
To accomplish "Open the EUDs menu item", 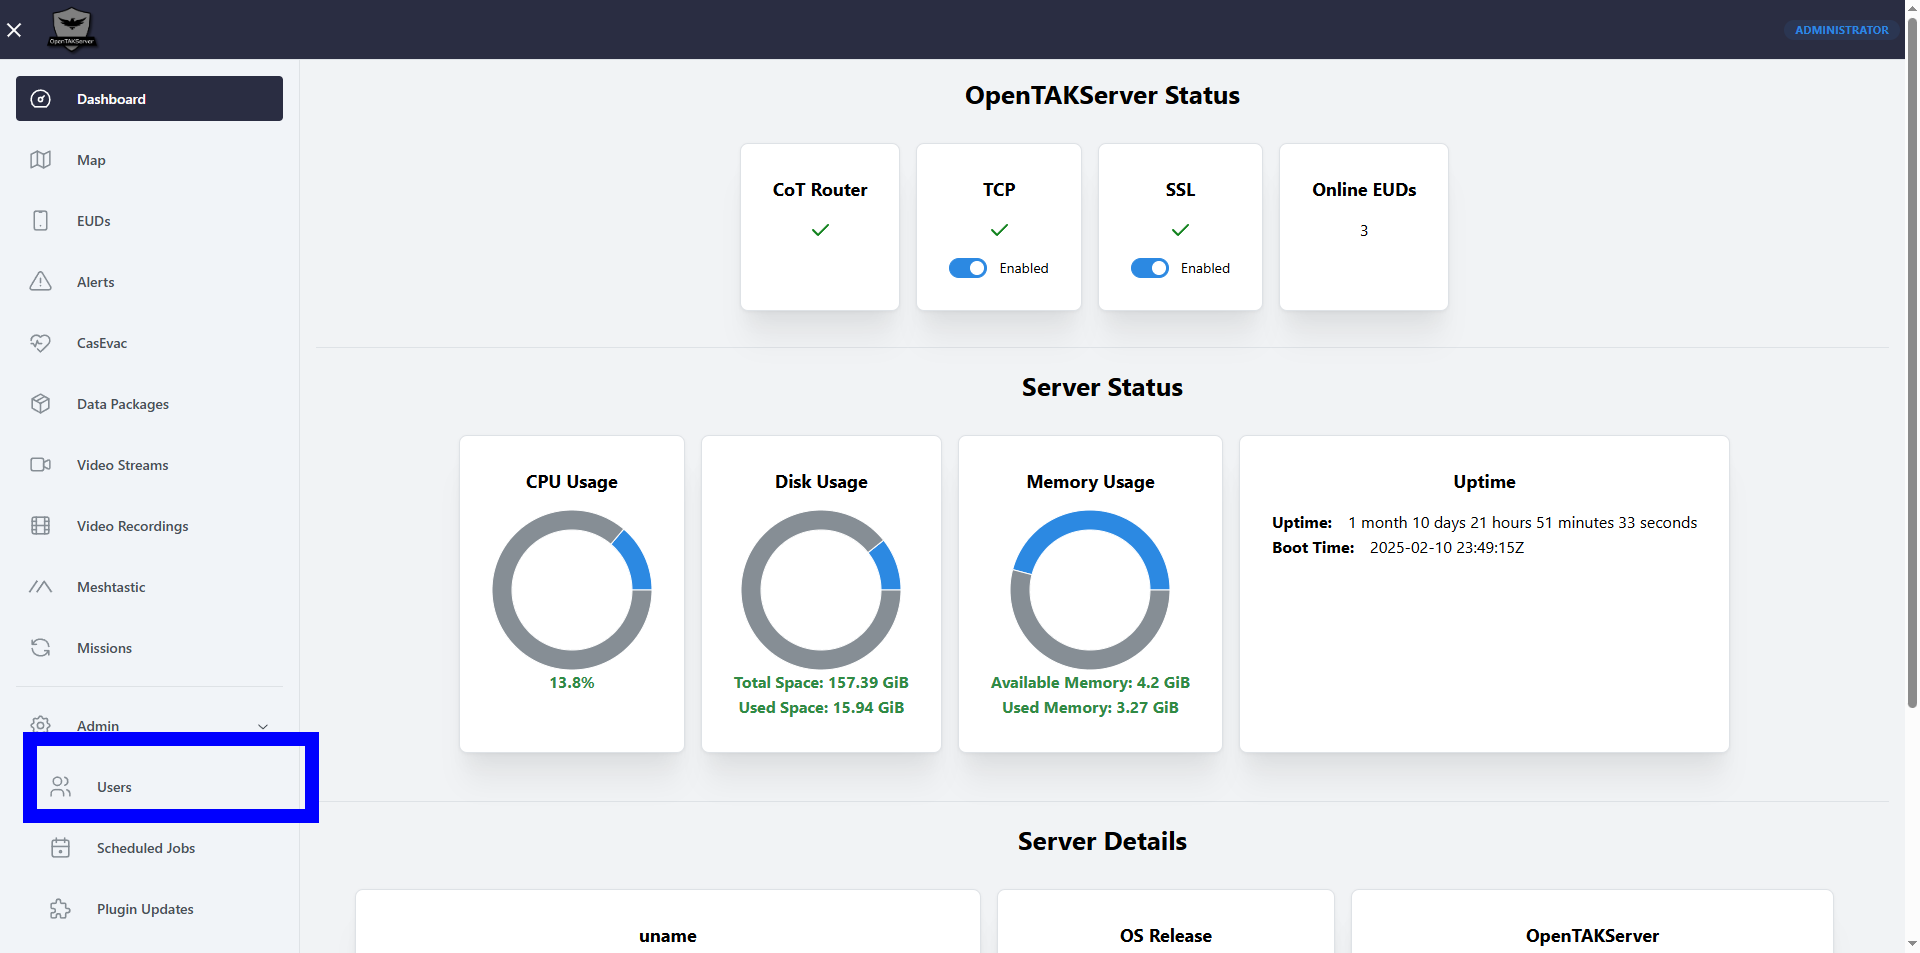I will tap(149, 221).
